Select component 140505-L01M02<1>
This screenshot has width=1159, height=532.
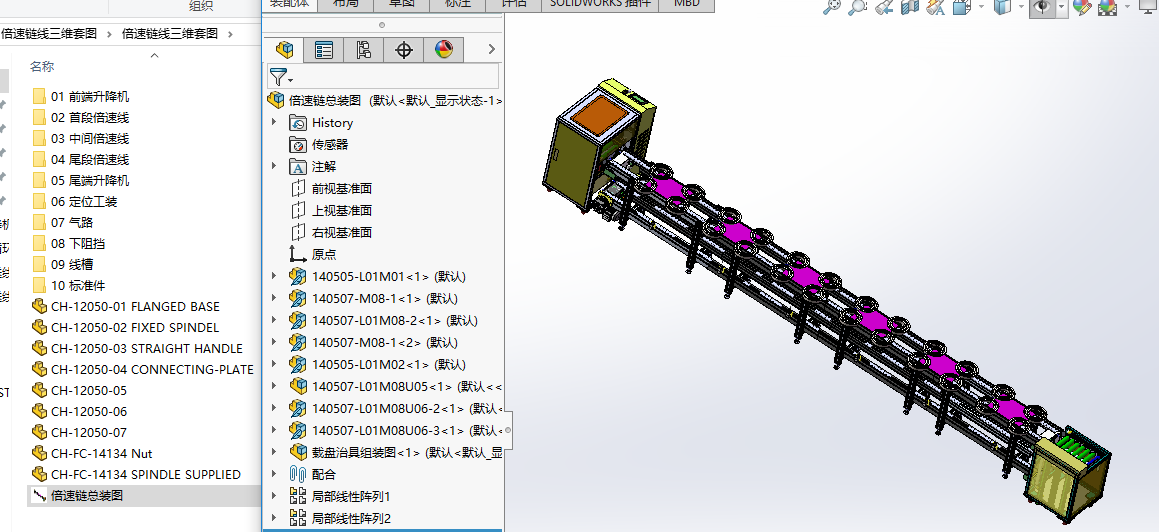click(x=378, y=364)
